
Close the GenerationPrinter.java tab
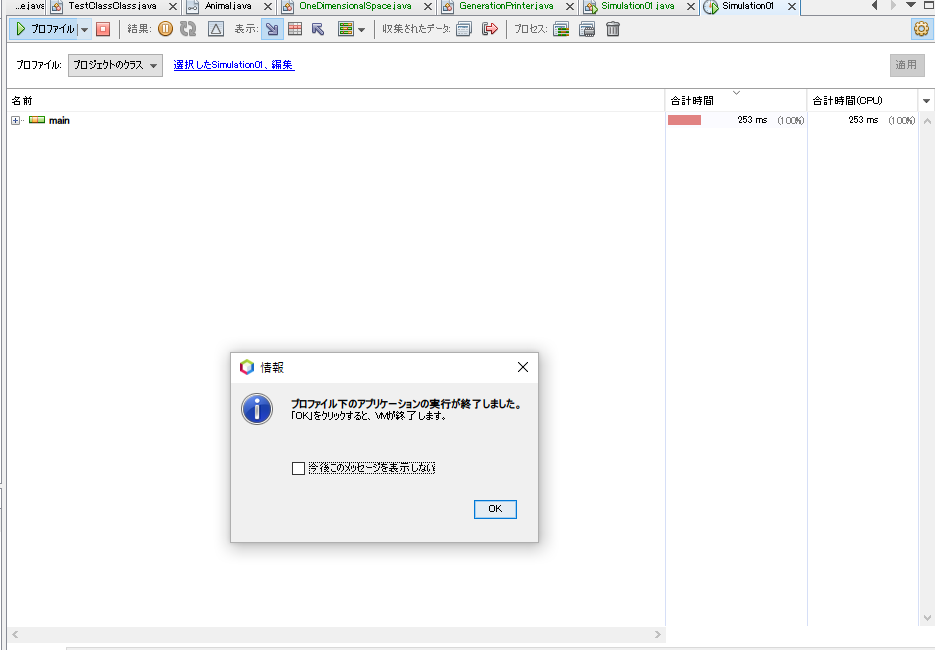coord(569,7)
